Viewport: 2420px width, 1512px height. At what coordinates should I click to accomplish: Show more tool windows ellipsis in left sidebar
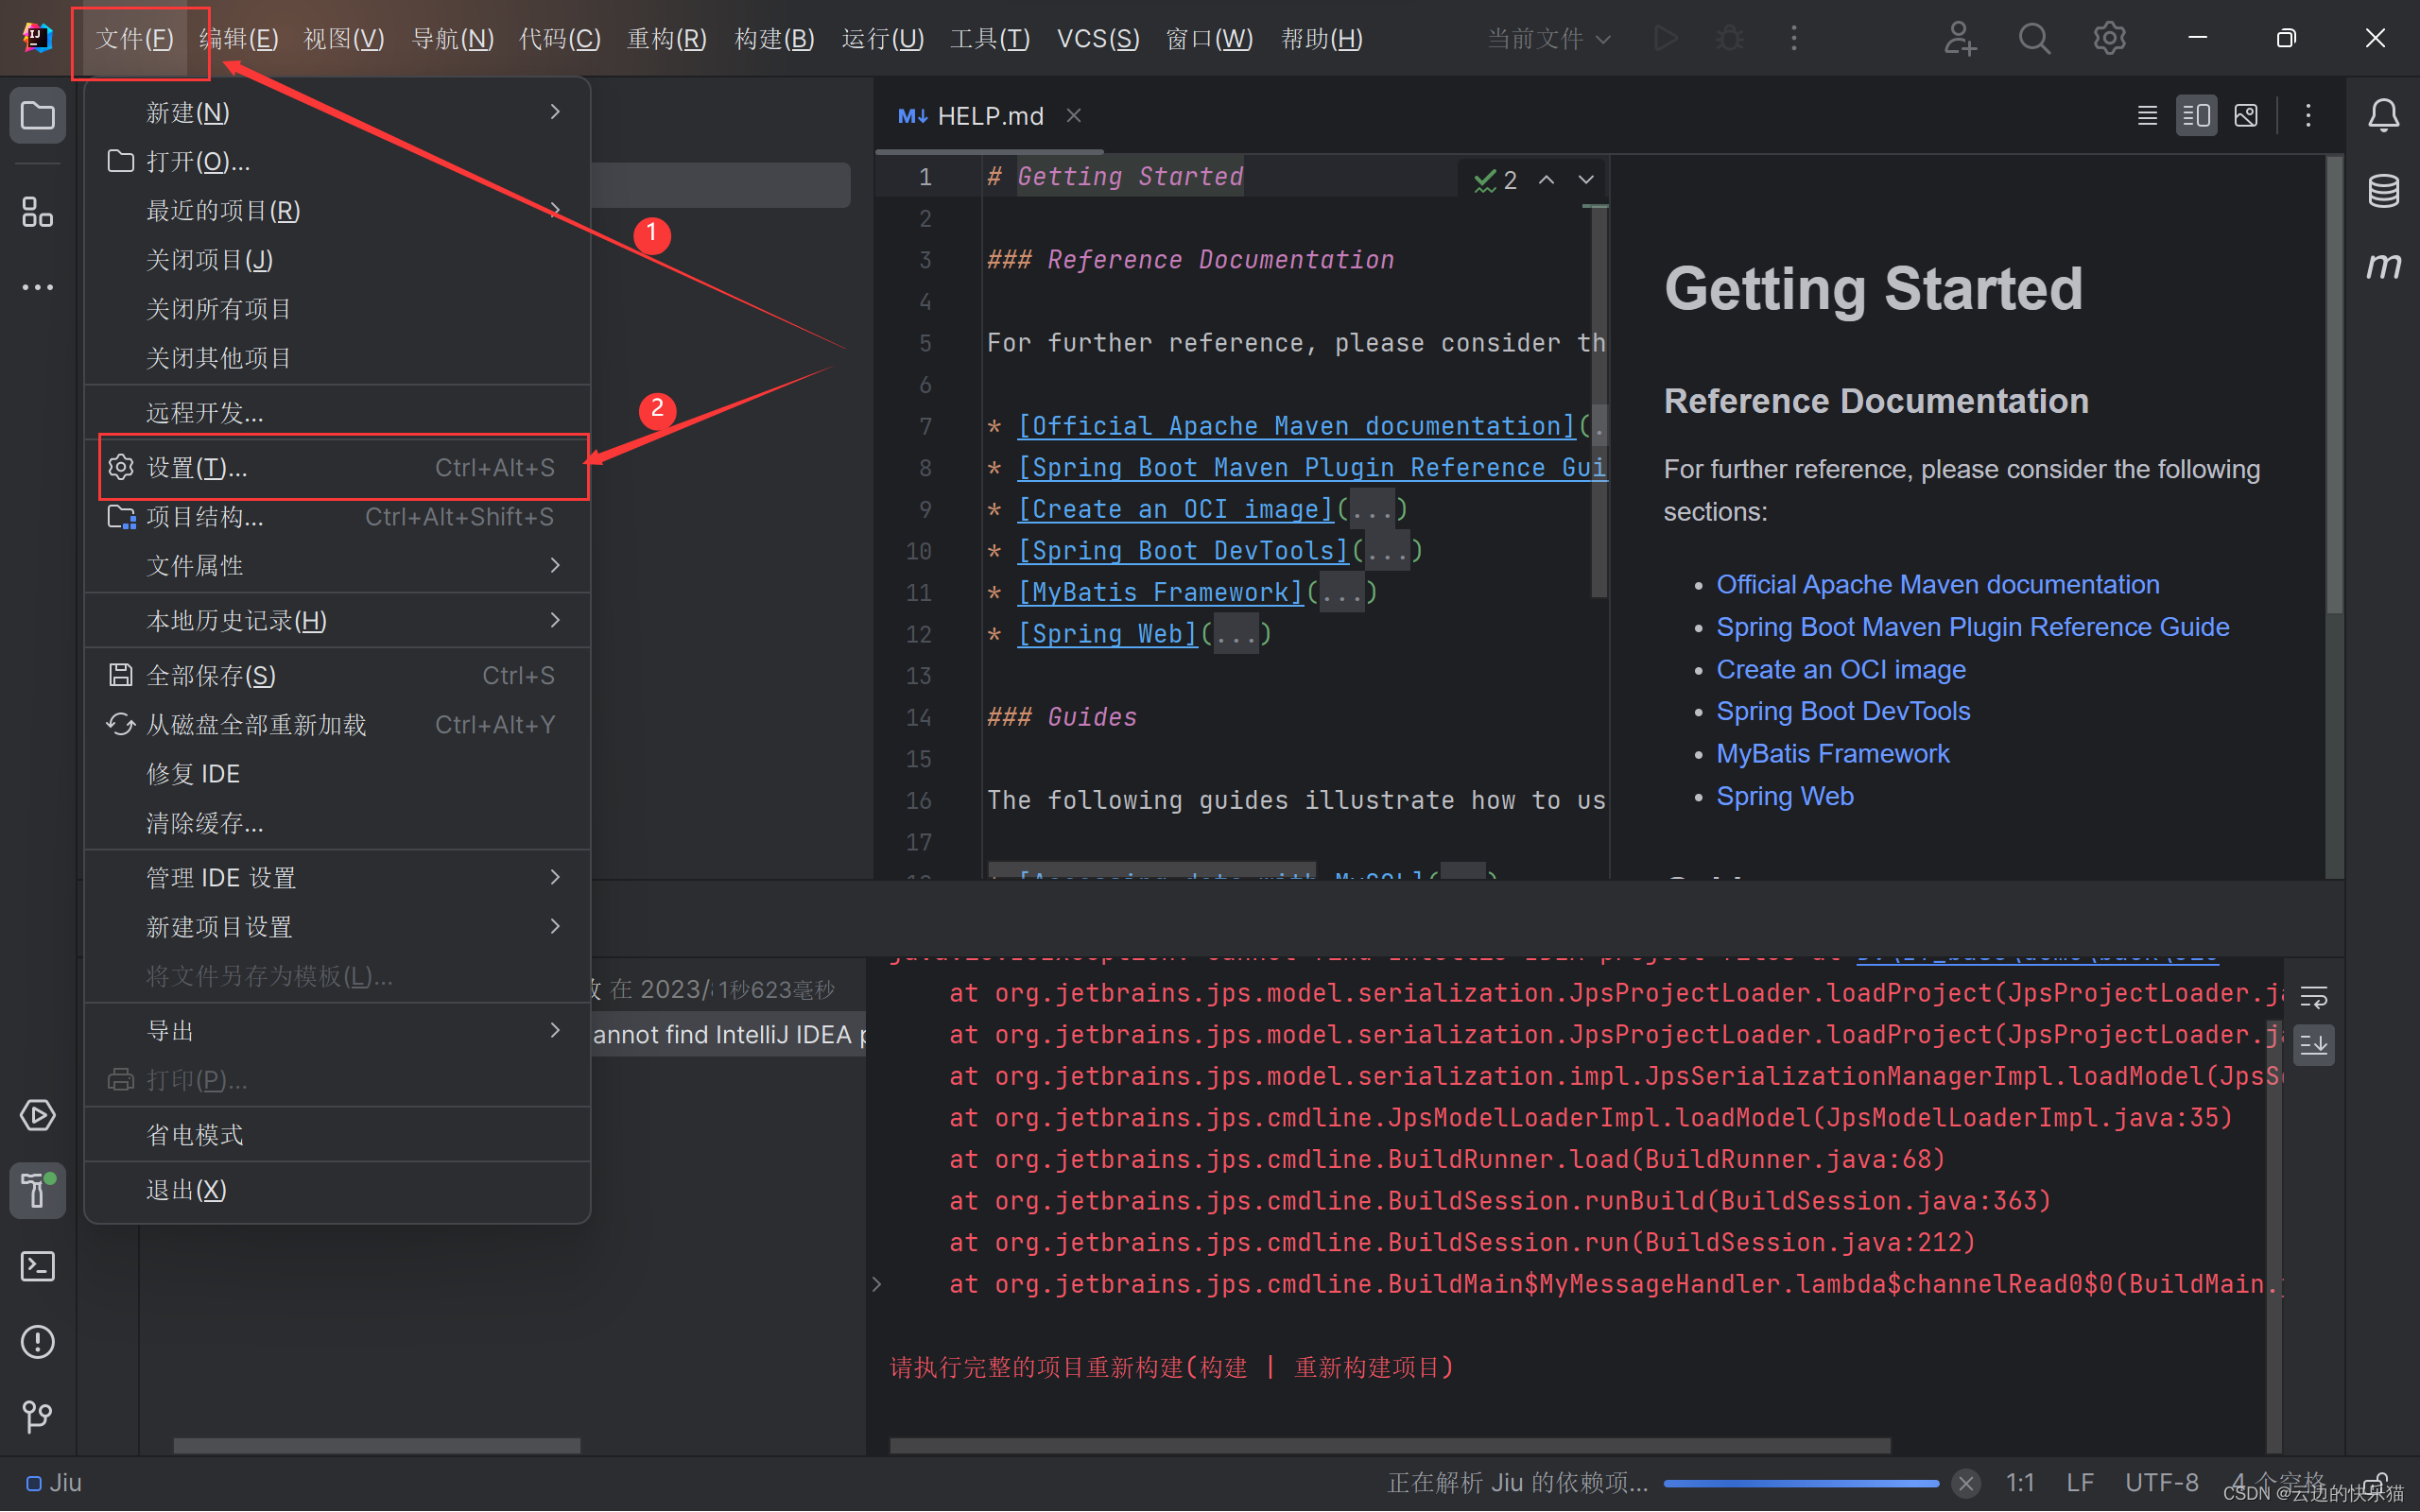tap(38, 287)
